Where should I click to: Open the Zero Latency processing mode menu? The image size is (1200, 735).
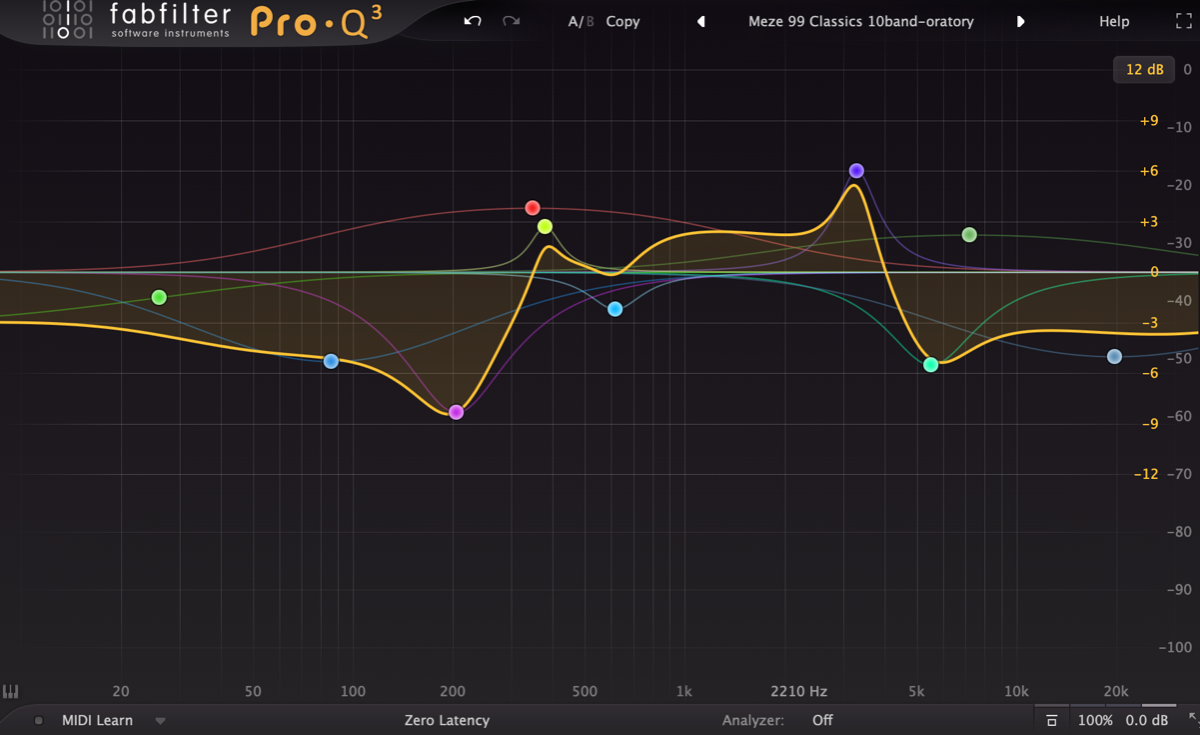[x=447, y=720]
